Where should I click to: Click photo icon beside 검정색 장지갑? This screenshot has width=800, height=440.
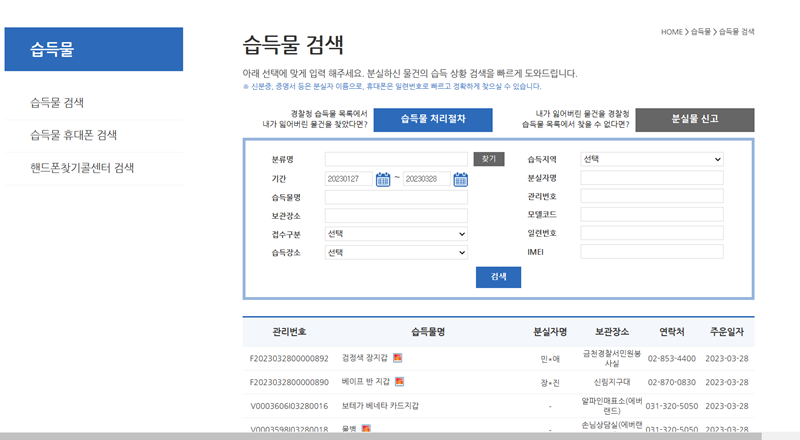397,357
